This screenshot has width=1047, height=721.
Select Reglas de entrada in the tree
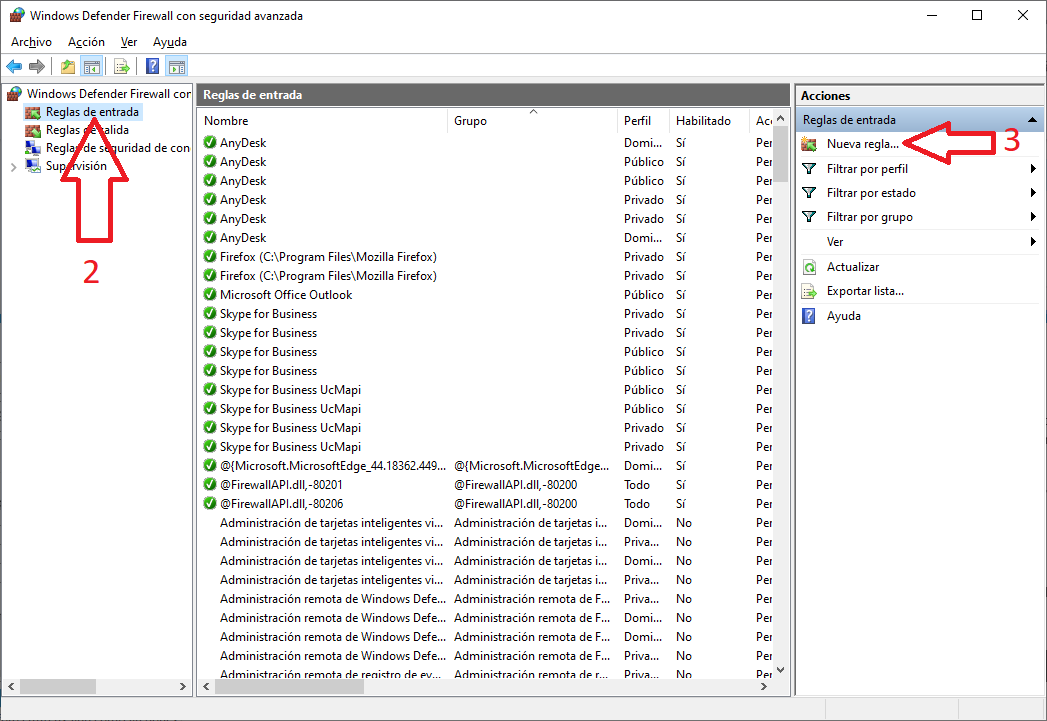click(92, 112)
